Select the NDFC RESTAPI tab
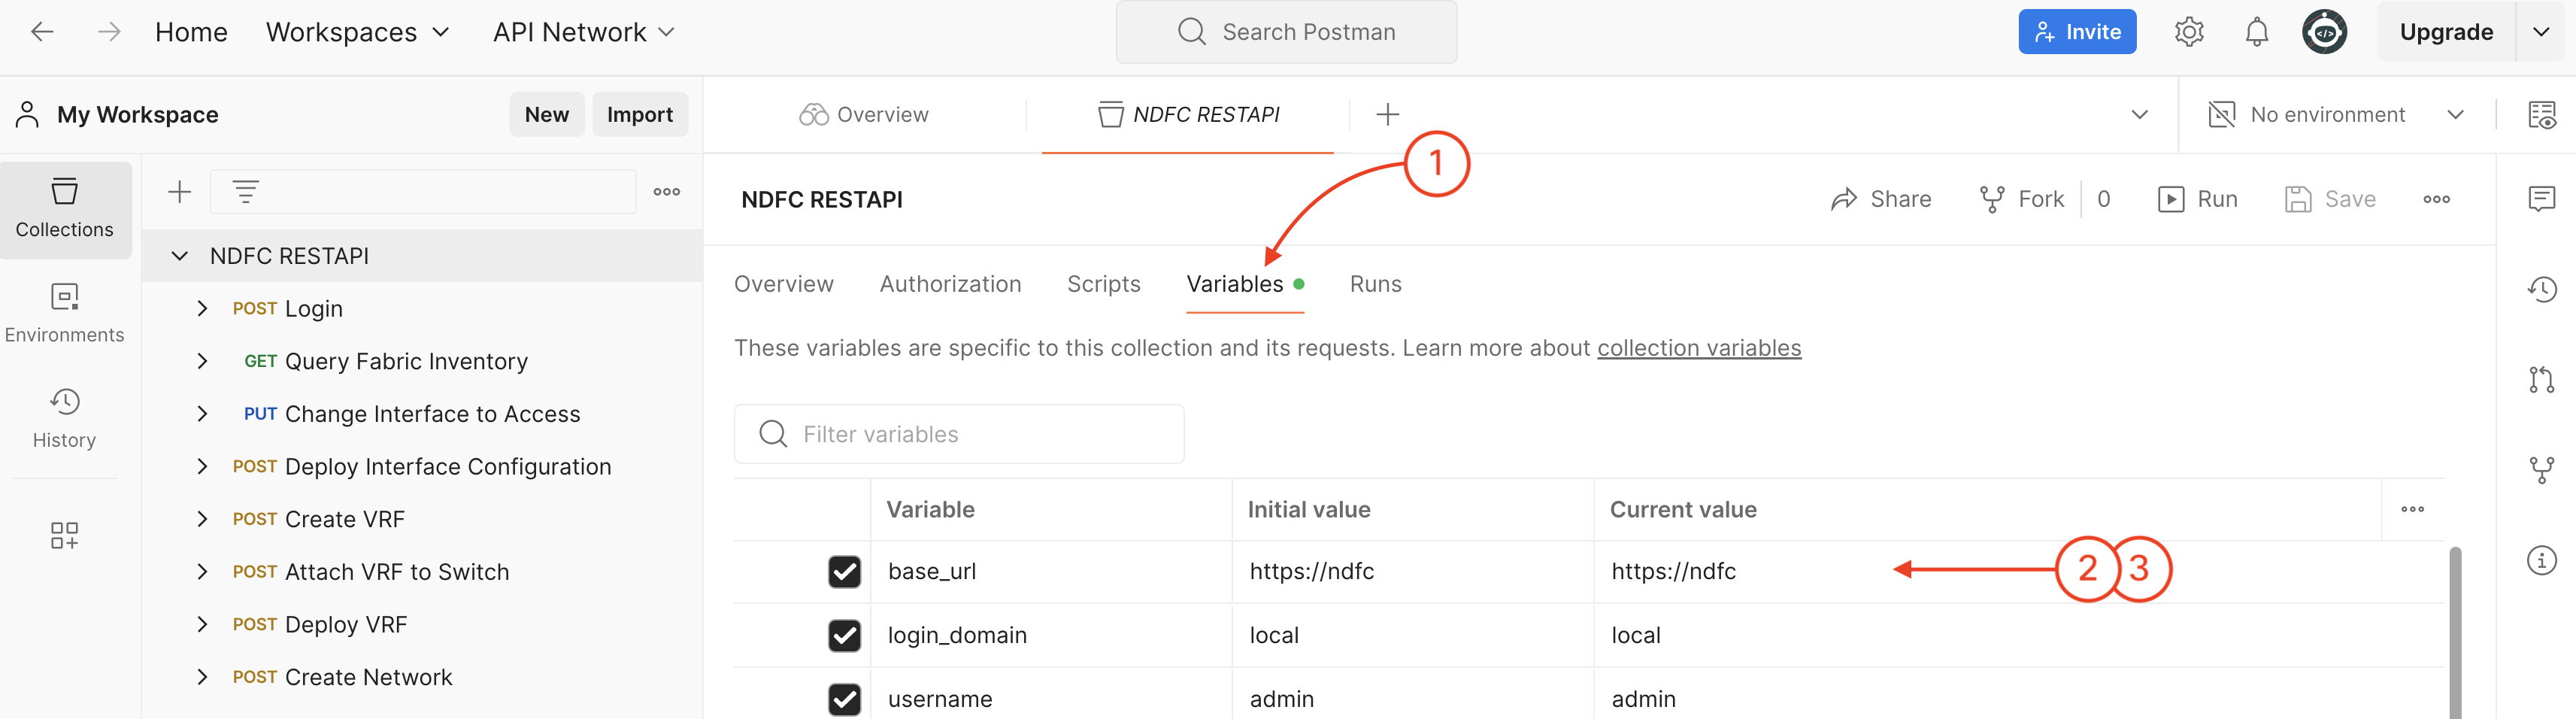Image resolution: width=2576 pixels, height=719 pixels. pyautogui.click(x=1188, y=115)
